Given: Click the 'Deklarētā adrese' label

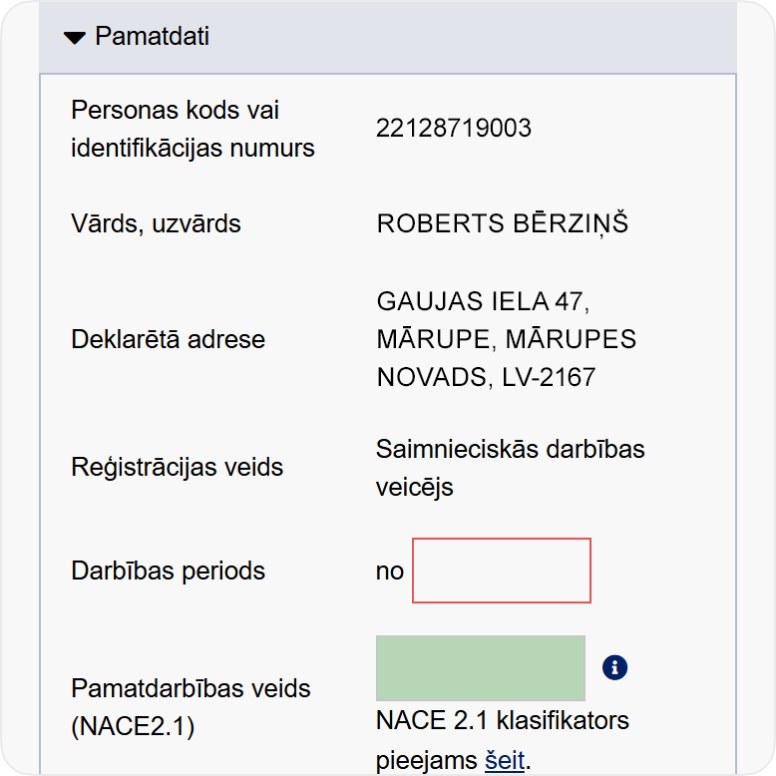Looking at the screenshot, I should 168,339.
